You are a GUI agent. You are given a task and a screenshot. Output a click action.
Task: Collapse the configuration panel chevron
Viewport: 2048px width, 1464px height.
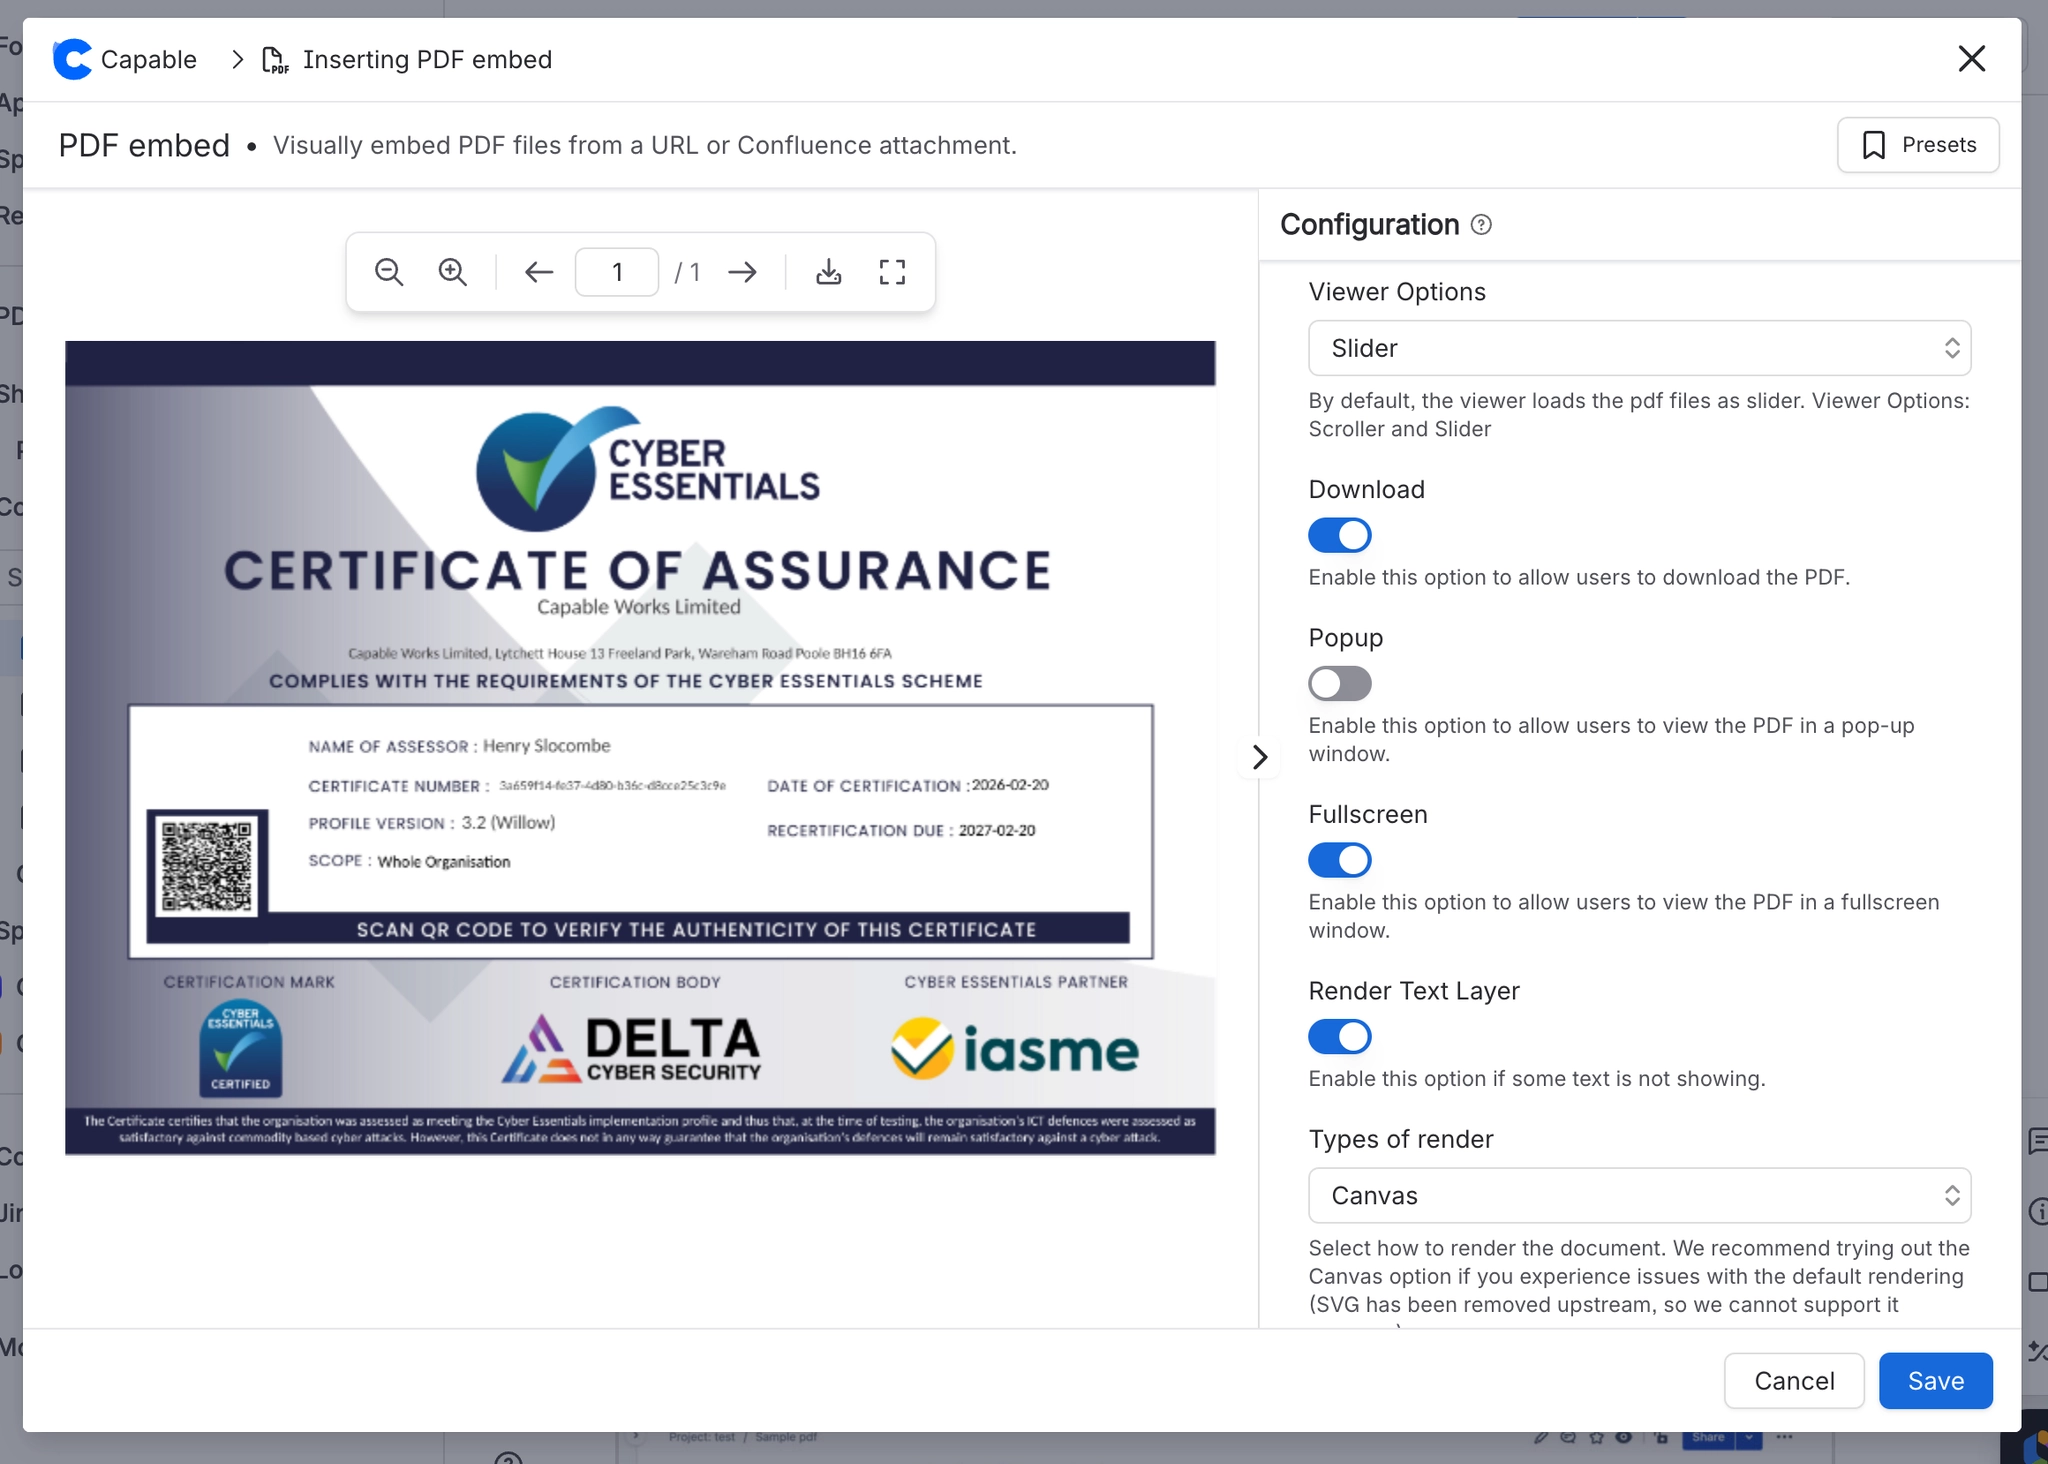[1260, 757]
